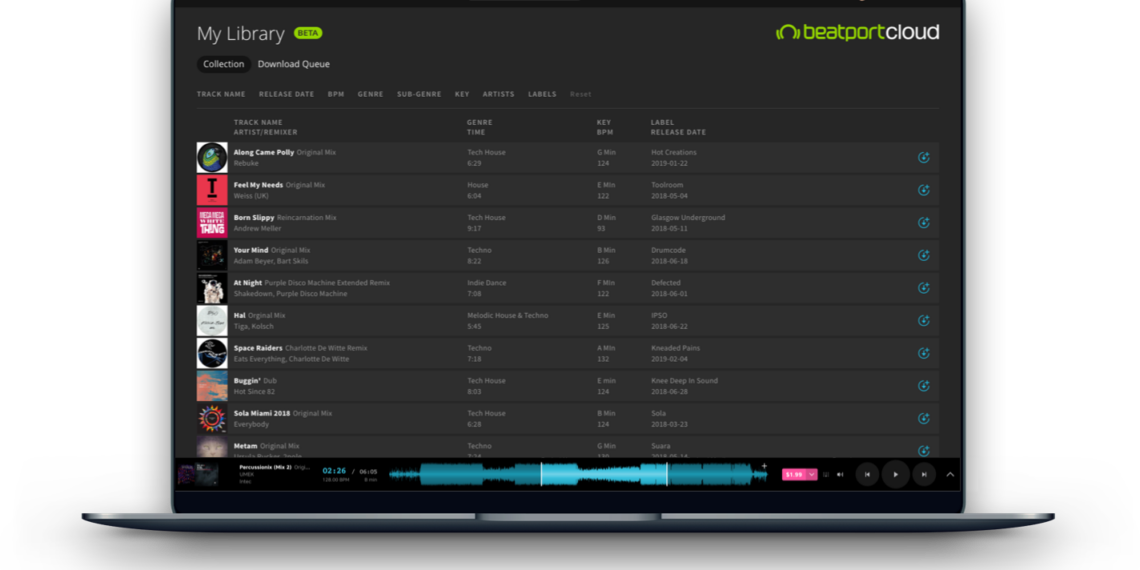The height and width of the screenshot is (570, 1140).
Task: Click the re-download icon for Along Came Polly
Action: click(x=923, y=158)
